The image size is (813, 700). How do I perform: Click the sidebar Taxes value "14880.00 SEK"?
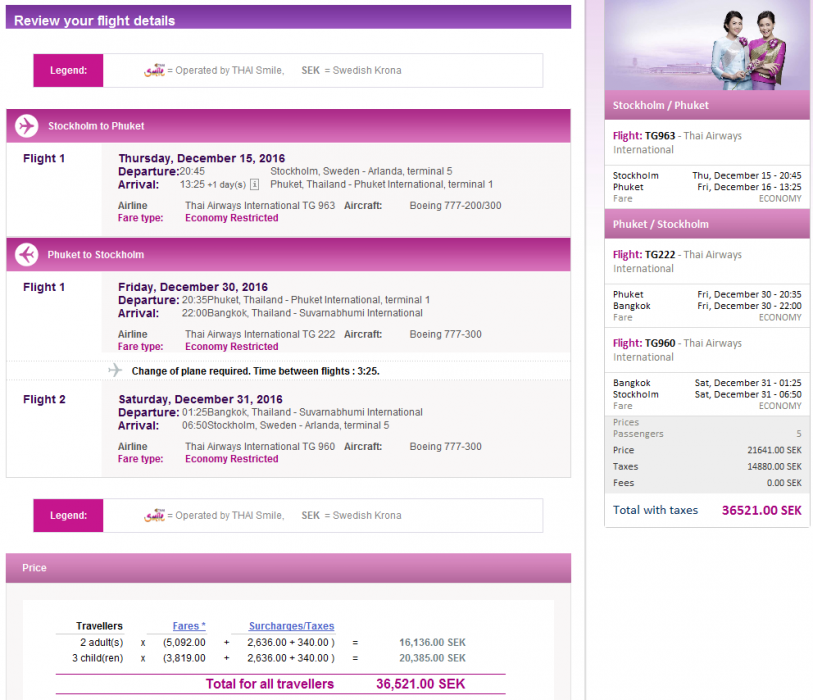click(x=774, y=467)
